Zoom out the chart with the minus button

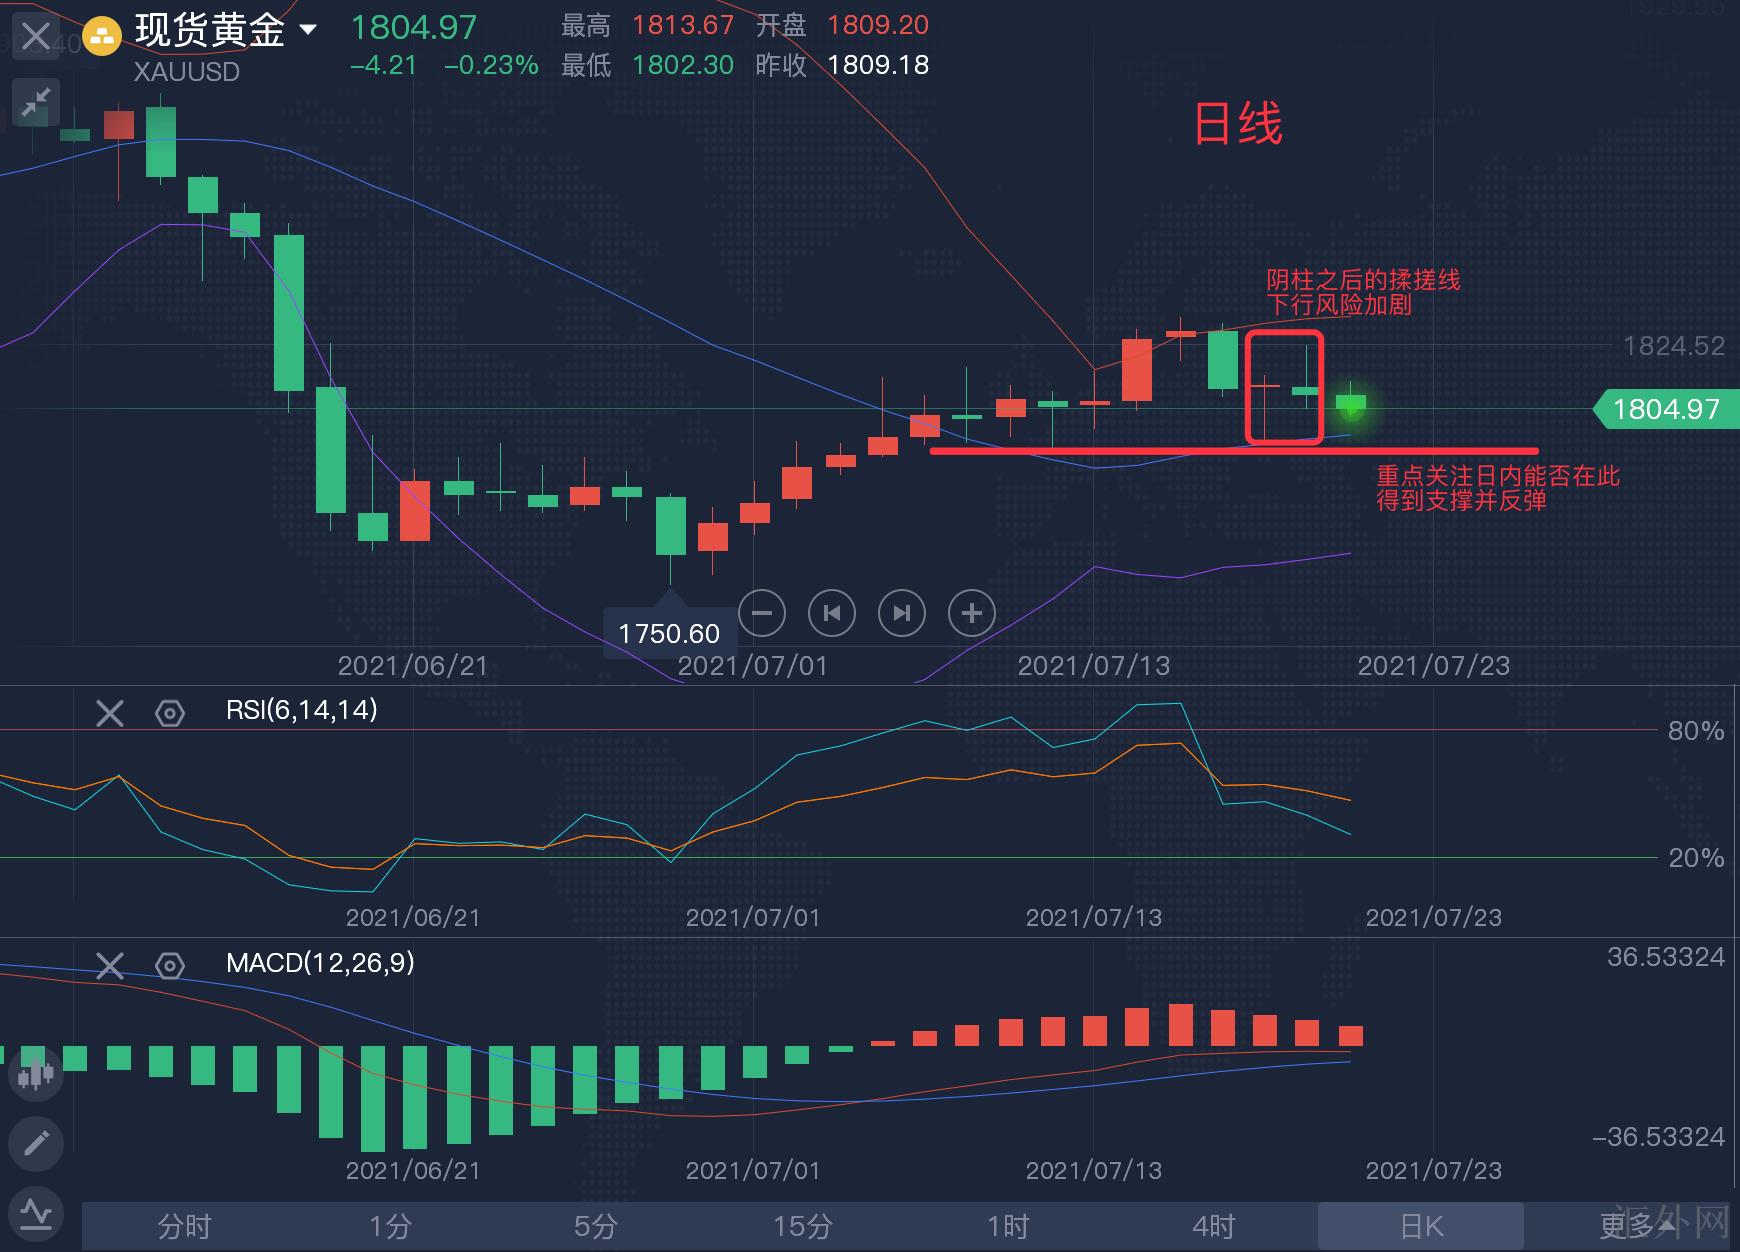pyautogui.click(x=762, y=613)
